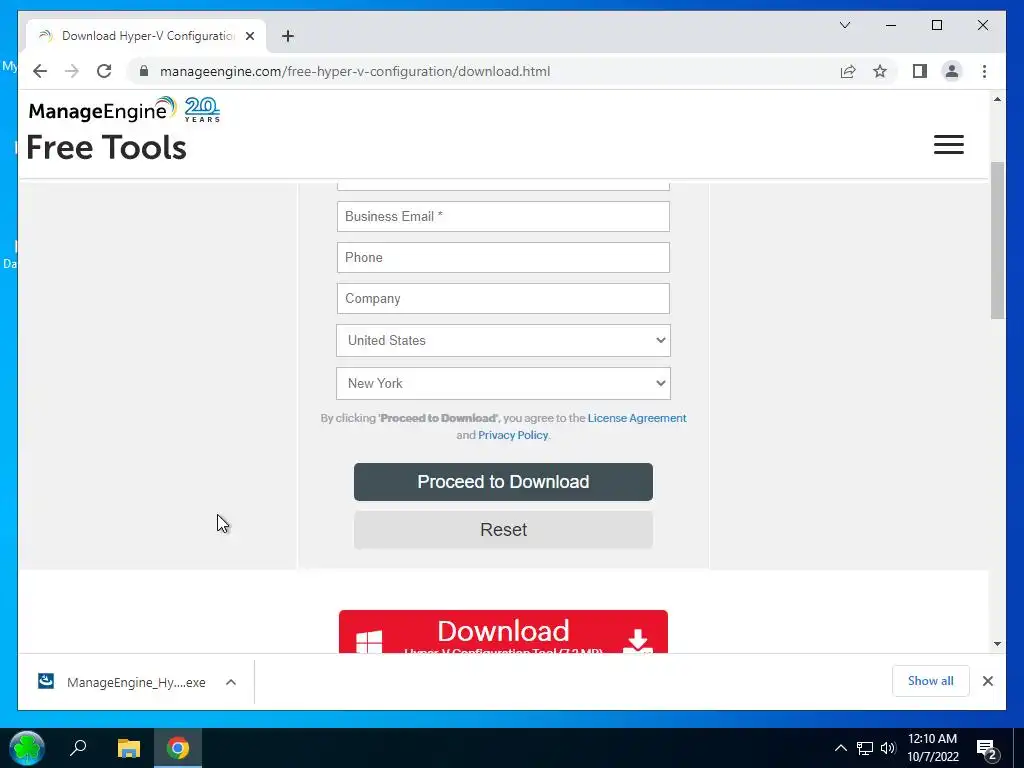Open the Privacy Policy link
This screenshot has width=1024, height=768.
click(513, 435)
